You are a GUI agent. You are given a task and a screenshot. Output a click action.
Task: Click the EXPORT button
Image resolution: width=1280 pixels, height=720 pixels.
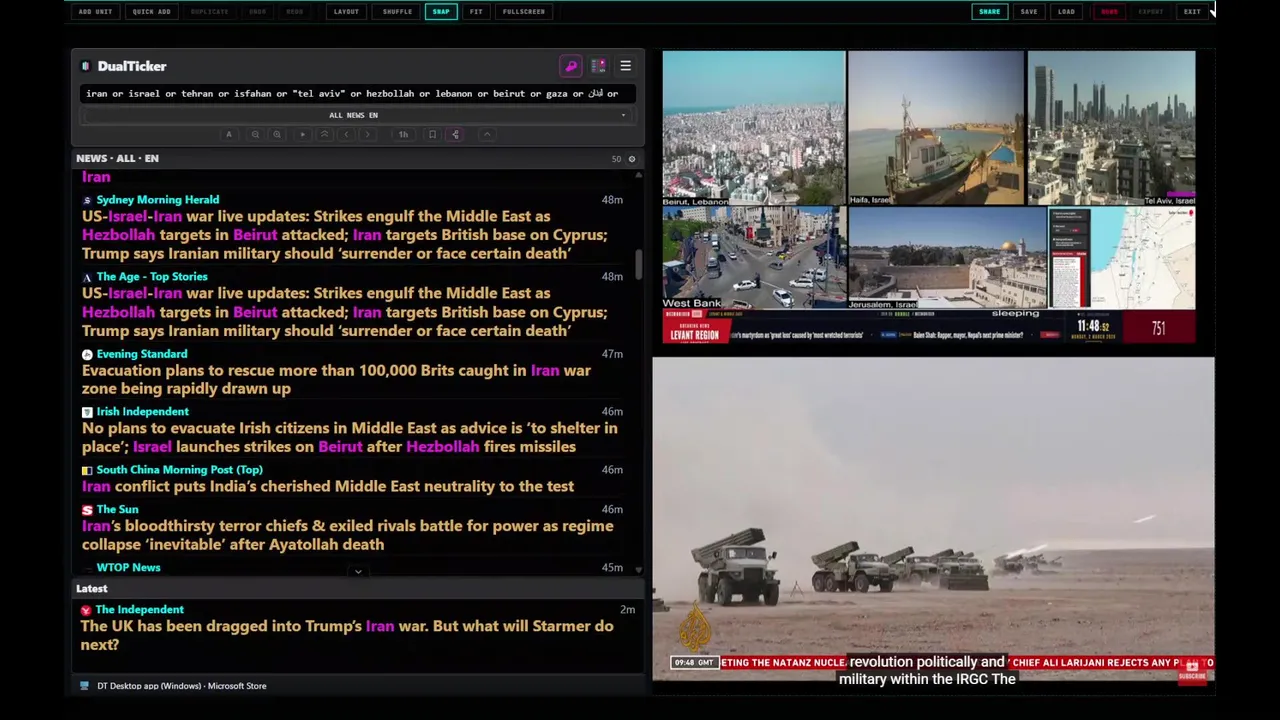(x=1151, y=12)
